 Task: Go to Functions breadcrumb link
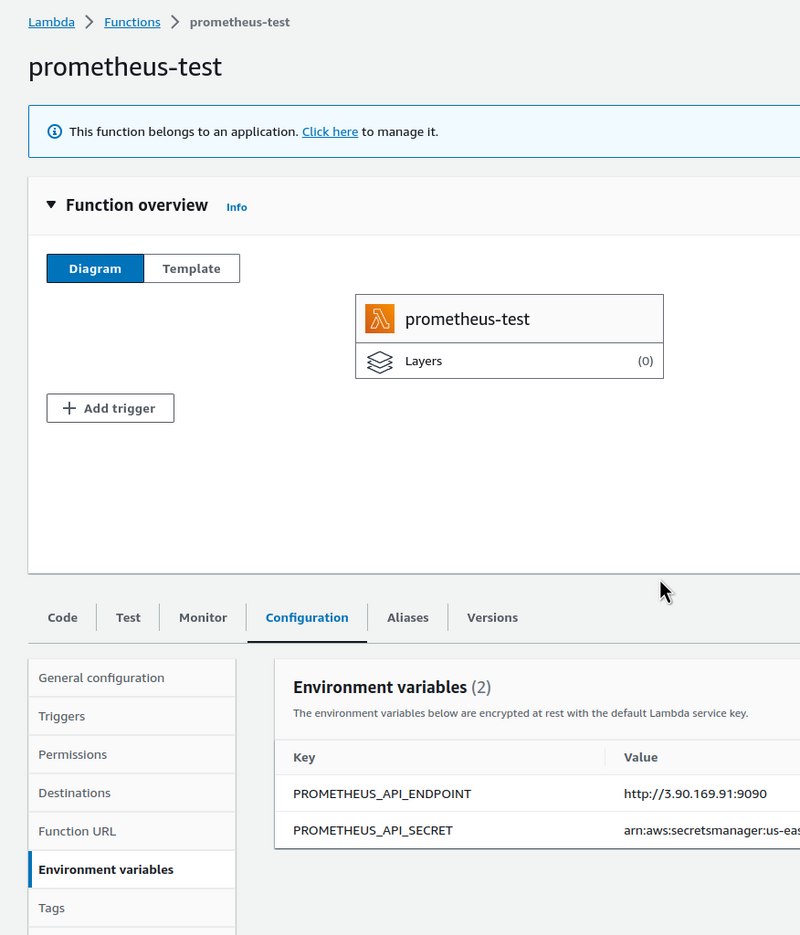point(132,22)
